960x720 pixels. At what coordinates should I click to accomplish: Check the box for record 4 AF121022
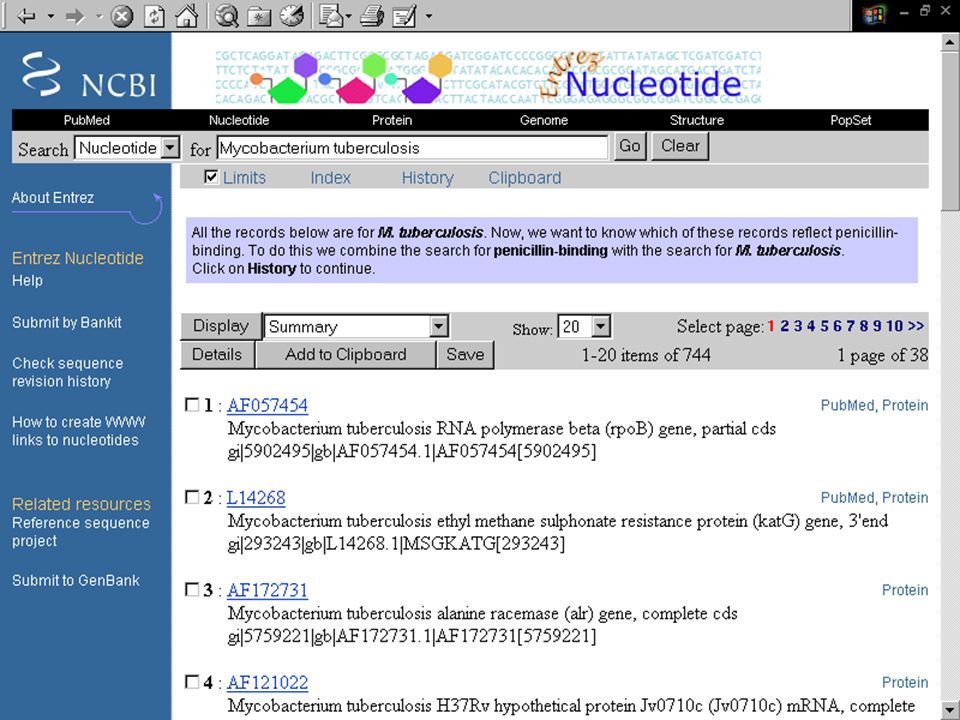point(192,682)
